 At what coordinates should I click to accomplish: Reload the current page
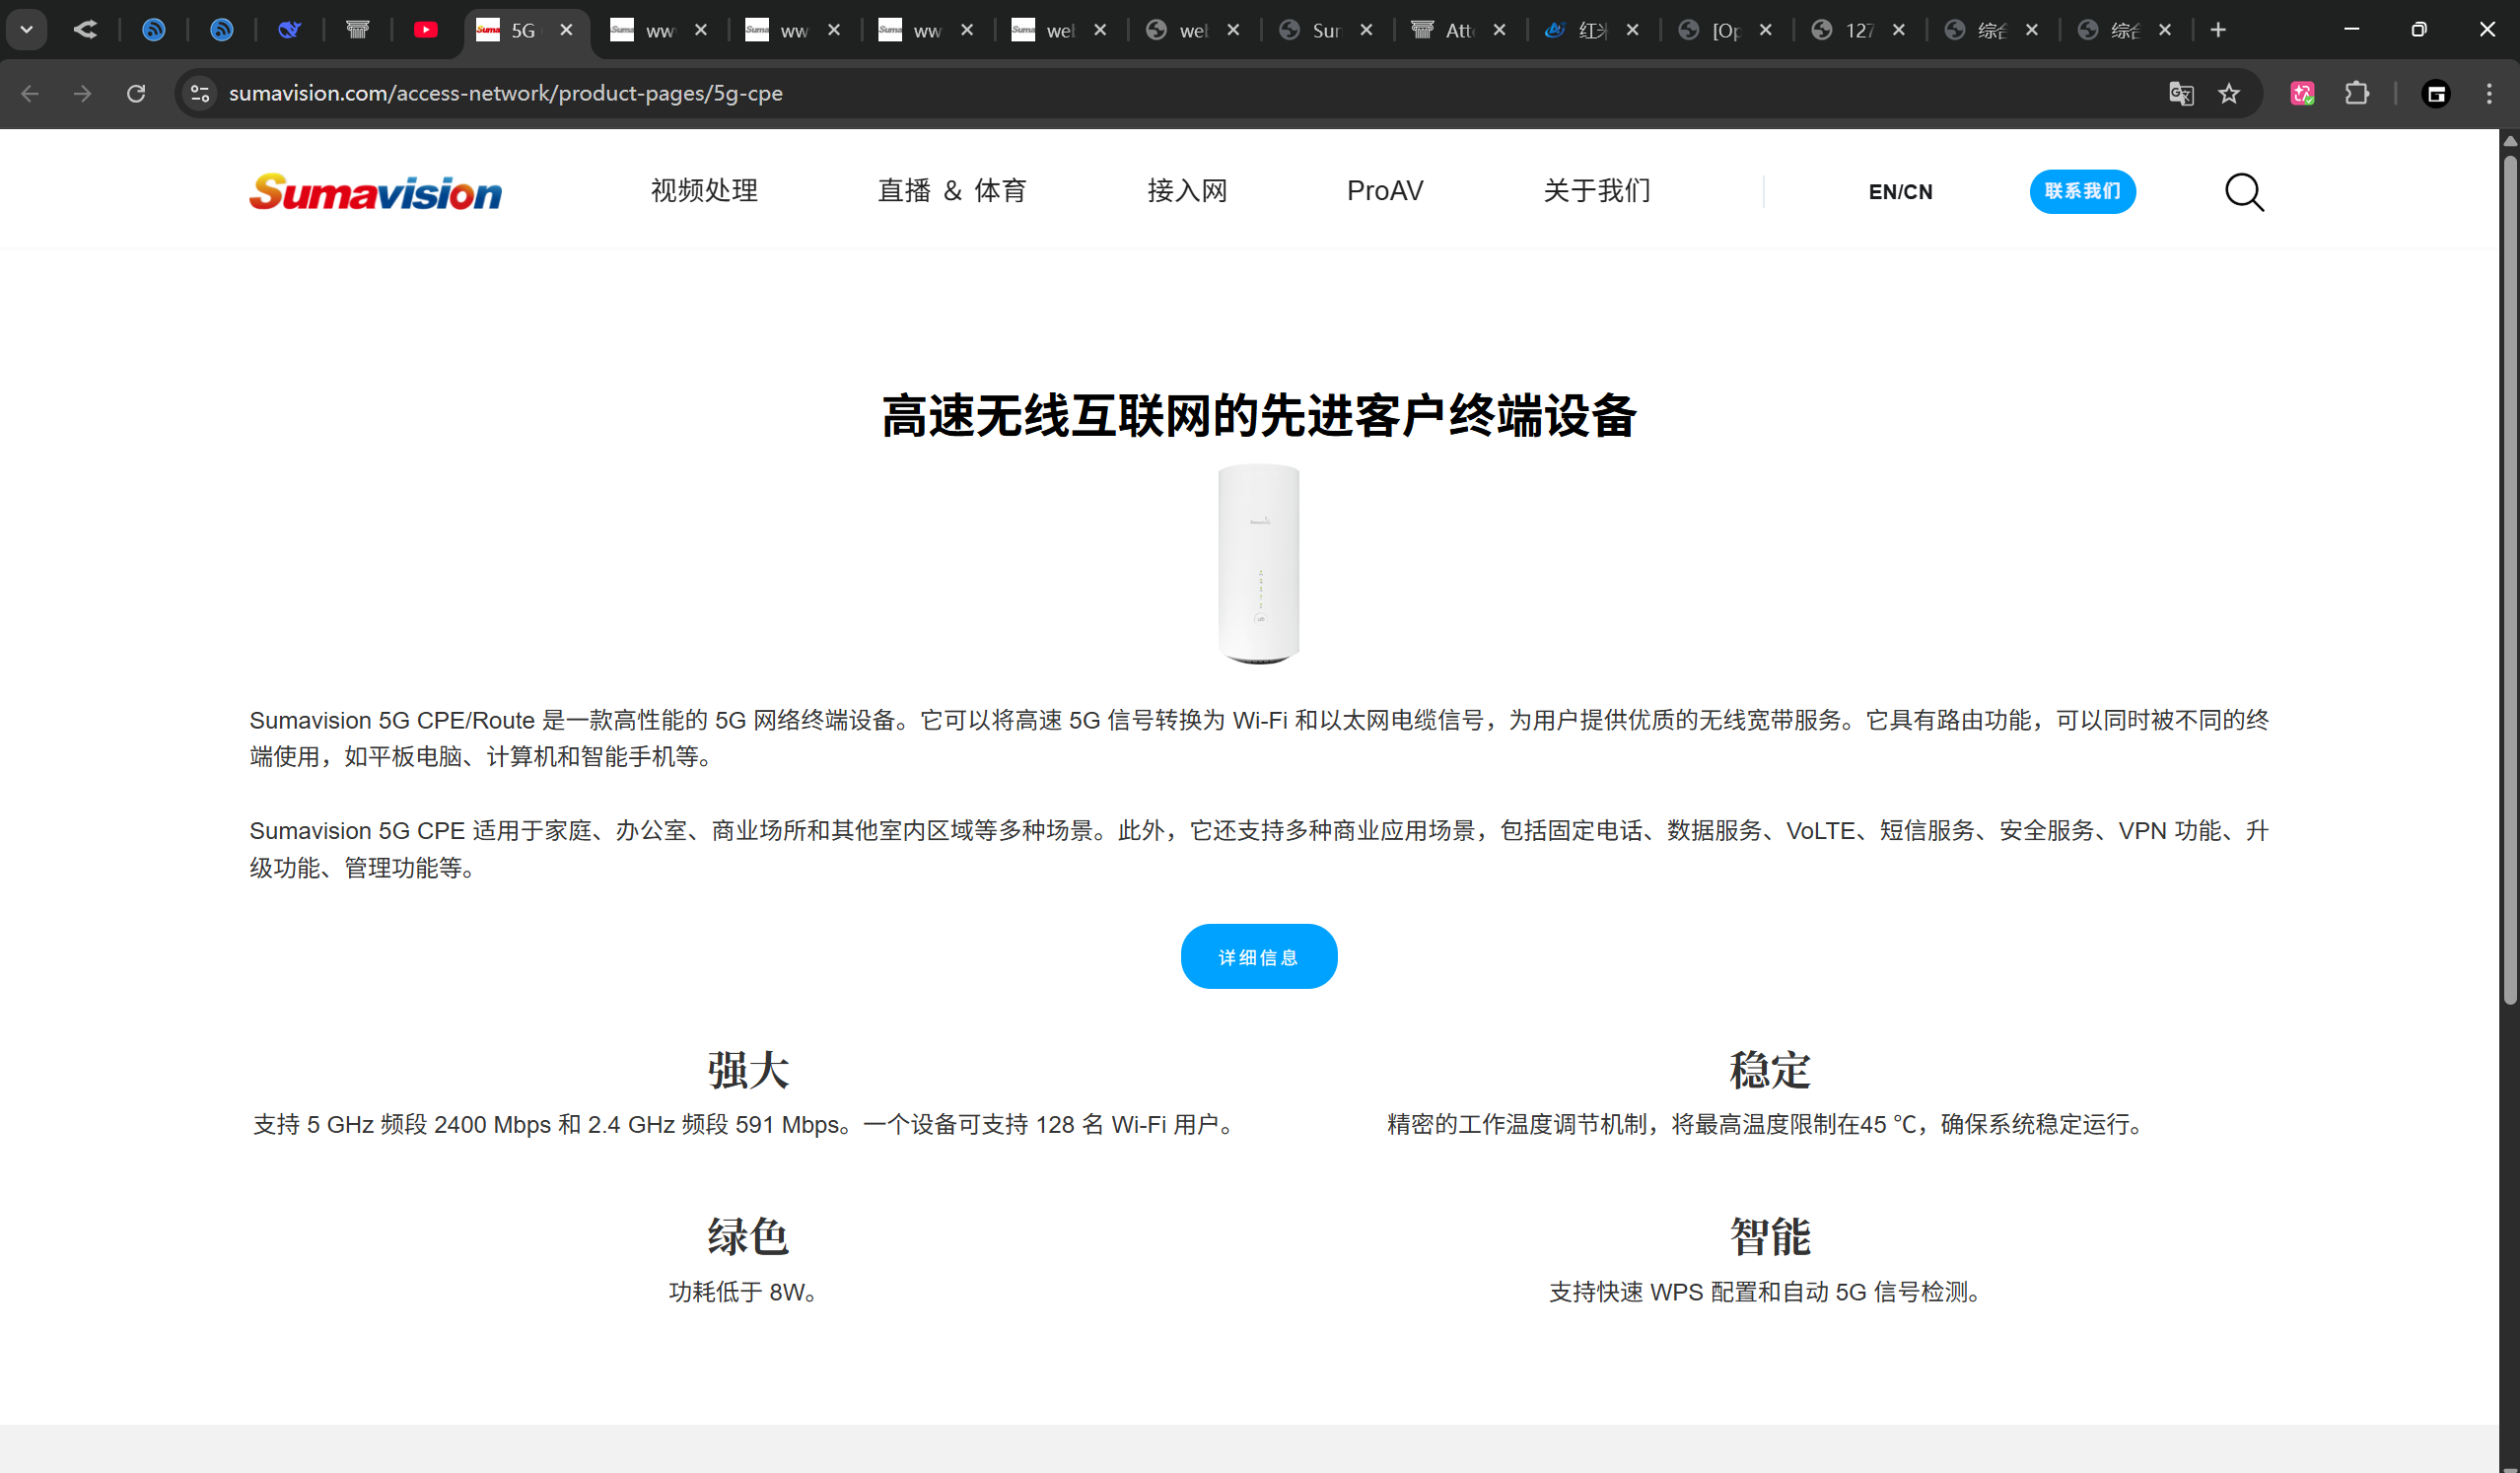click(136, 94)
